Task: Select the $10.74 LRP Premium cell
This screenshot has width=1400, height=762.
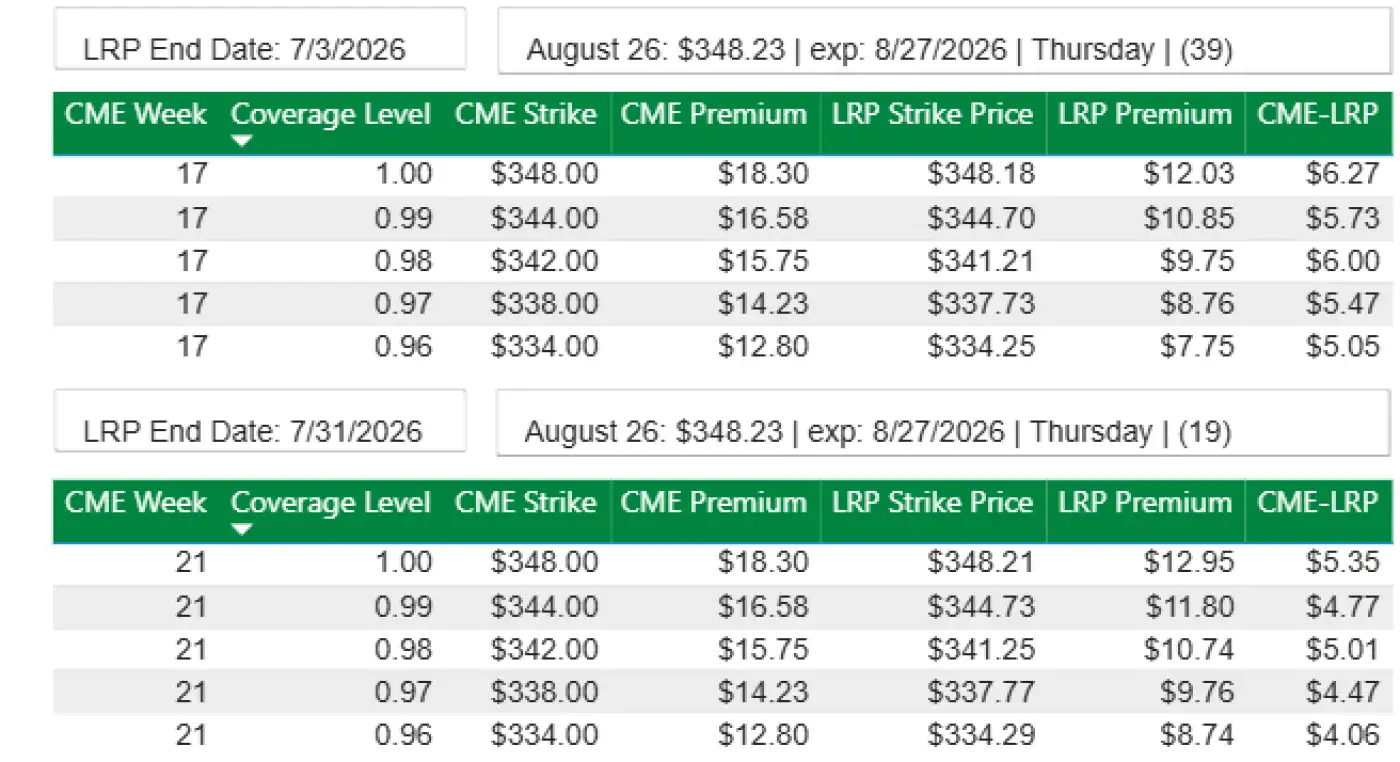Action: (x=1189, y=650)
